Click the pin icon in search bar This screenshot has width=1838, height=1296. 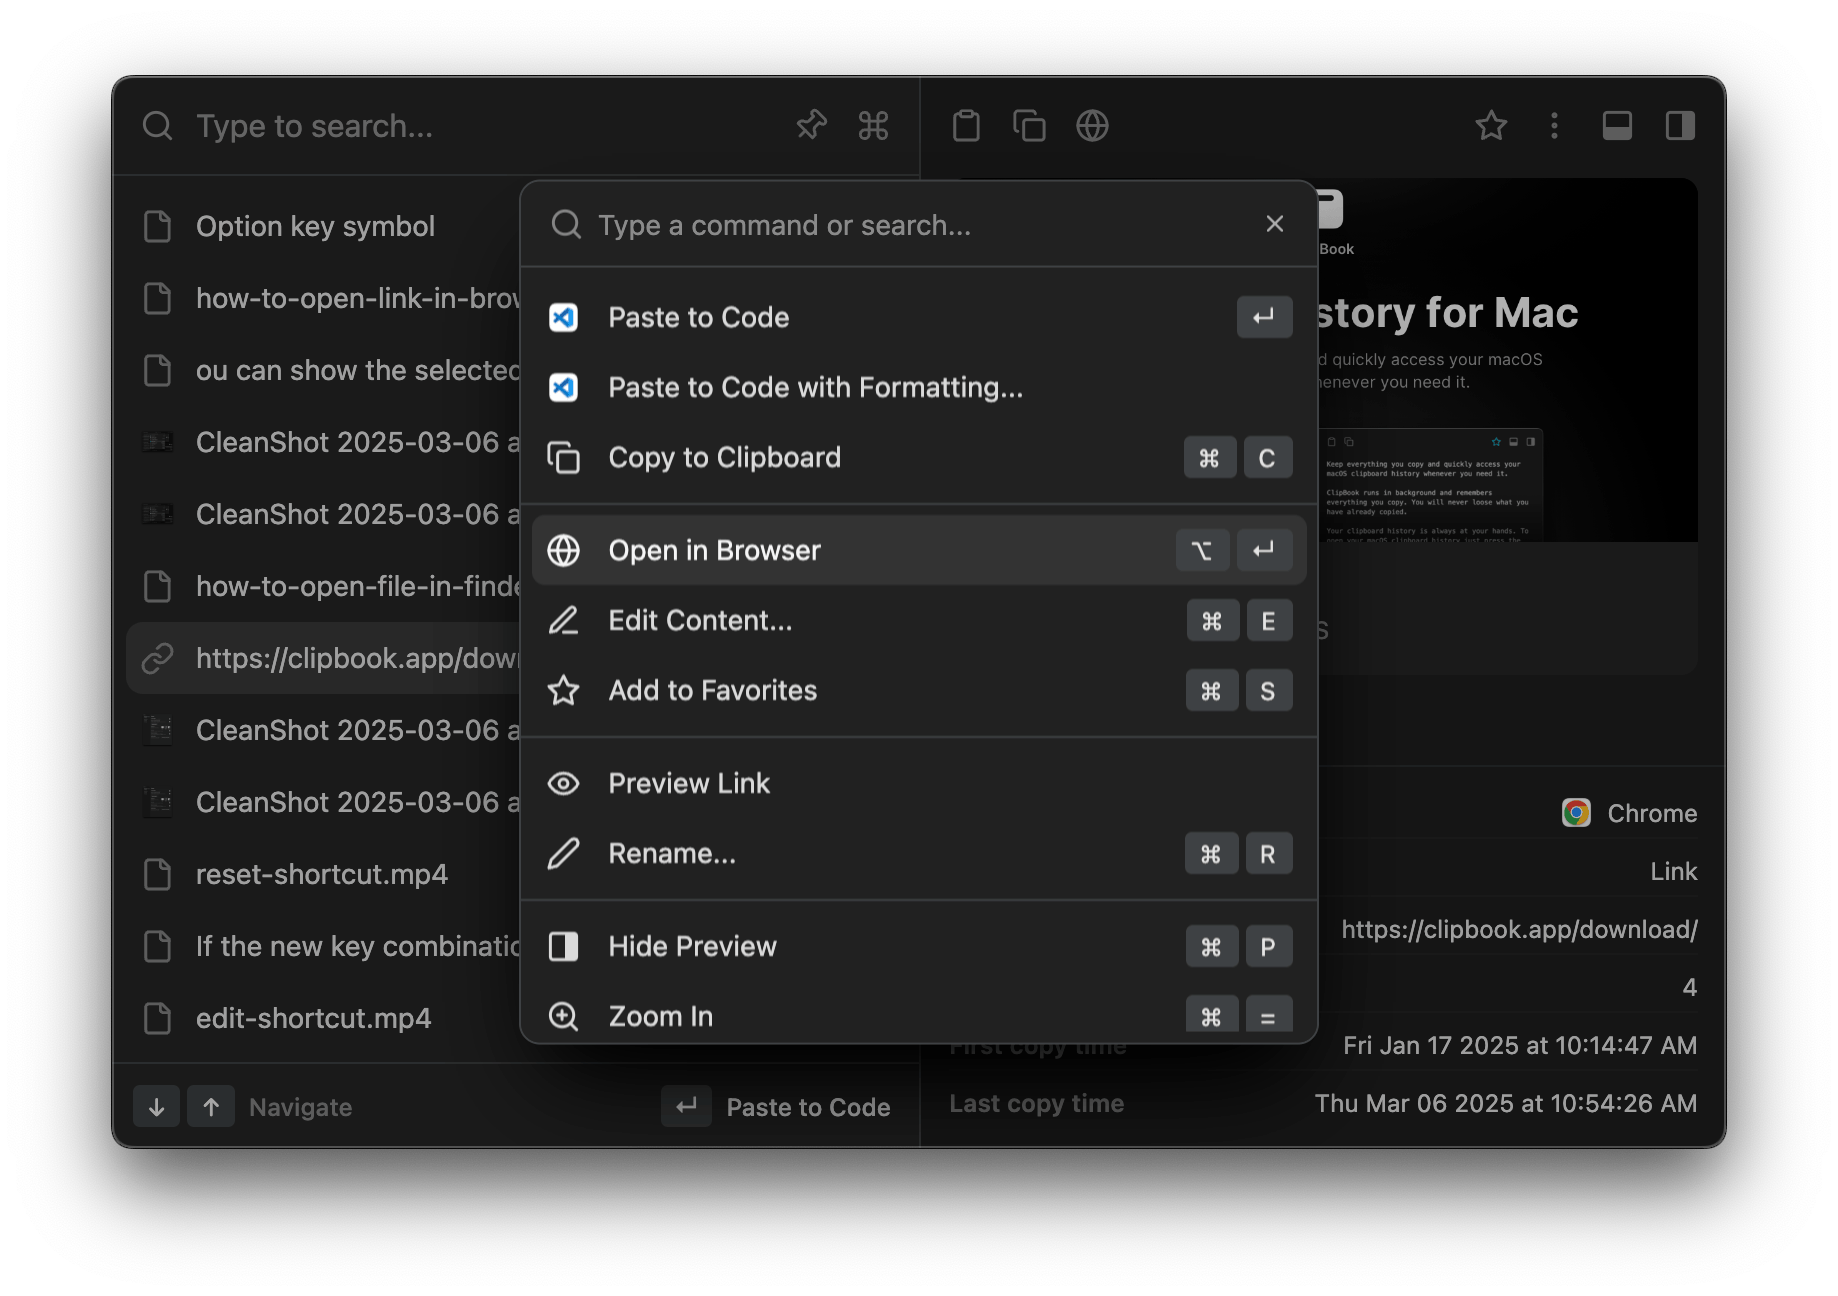(811, 126)
